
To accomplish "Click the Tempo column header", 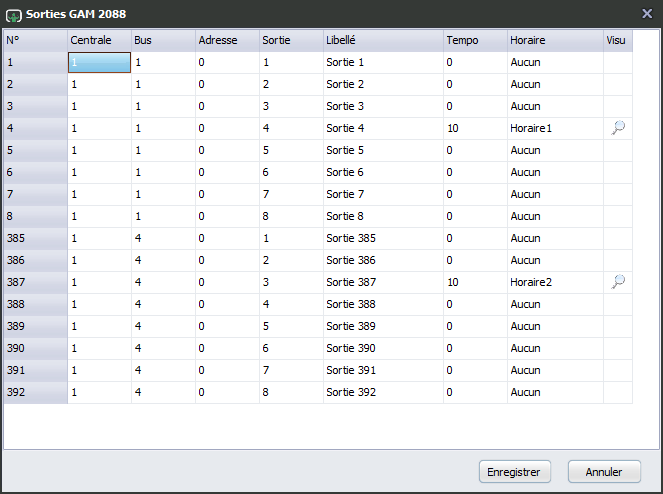I will [475, 41].
